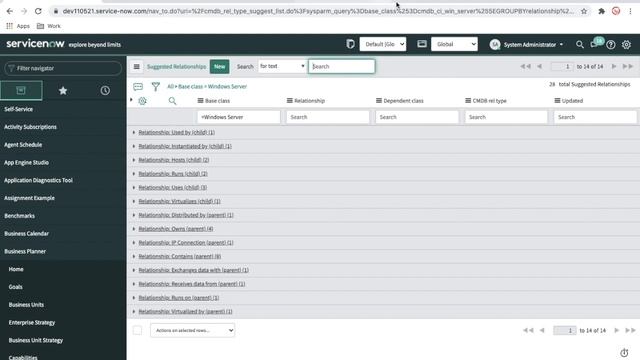Click the update set picker icon

(x=350, y=44)
